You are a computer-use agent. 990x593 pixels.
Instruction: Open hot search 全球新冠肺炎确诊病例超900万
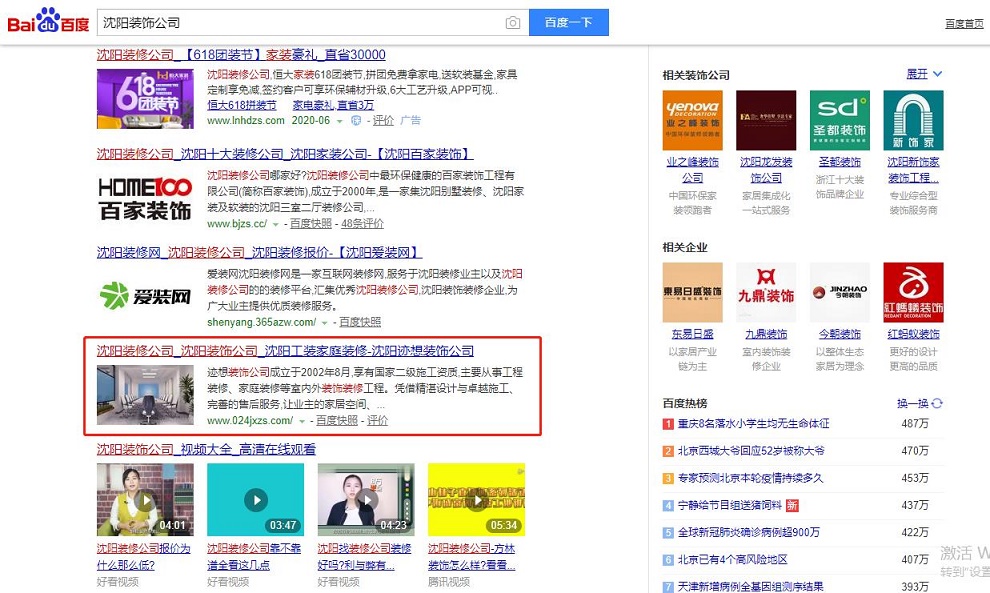pyautogui.click(x=749, y=532)
